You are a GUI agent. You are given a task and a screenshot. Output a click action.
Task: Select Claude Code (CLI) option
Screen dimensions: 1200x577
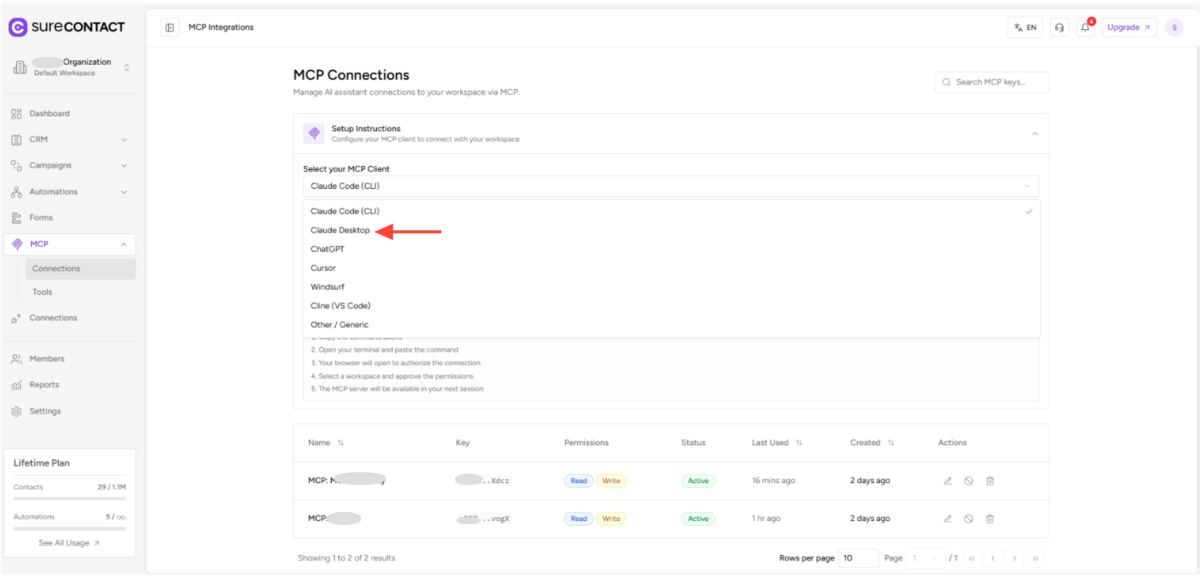(x=671, y=211)
